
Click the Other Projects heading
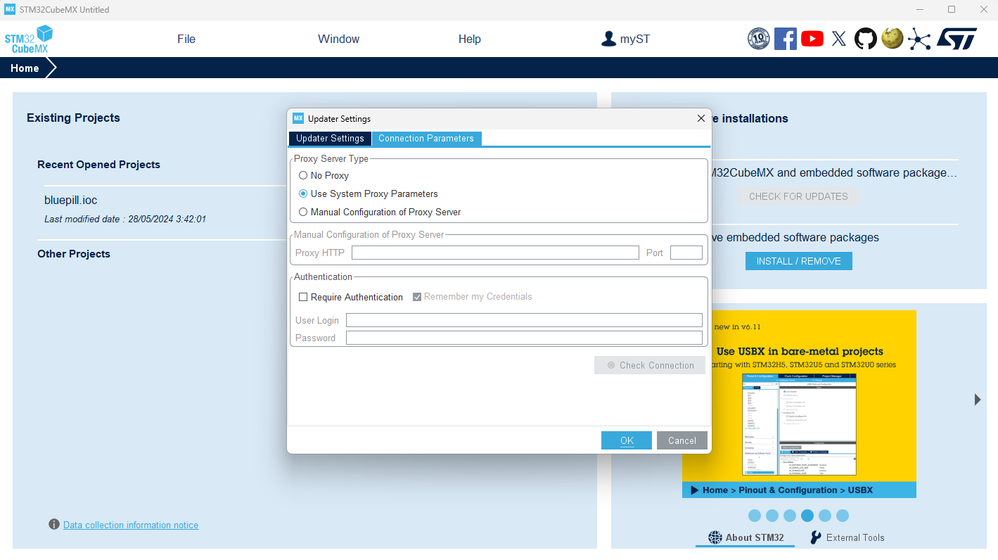74,254
